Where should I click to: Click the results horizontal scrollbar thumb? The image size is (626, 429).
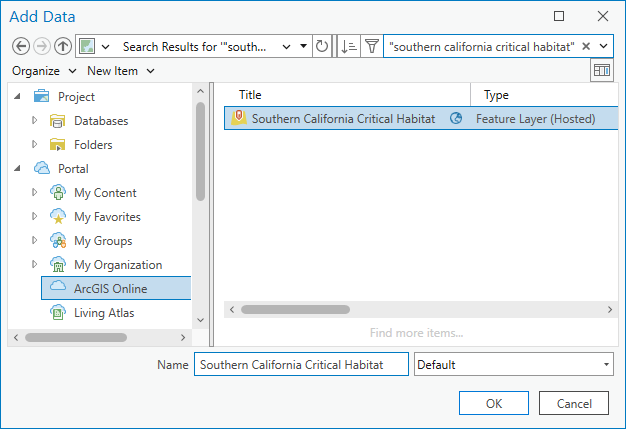tap(295, 309)
